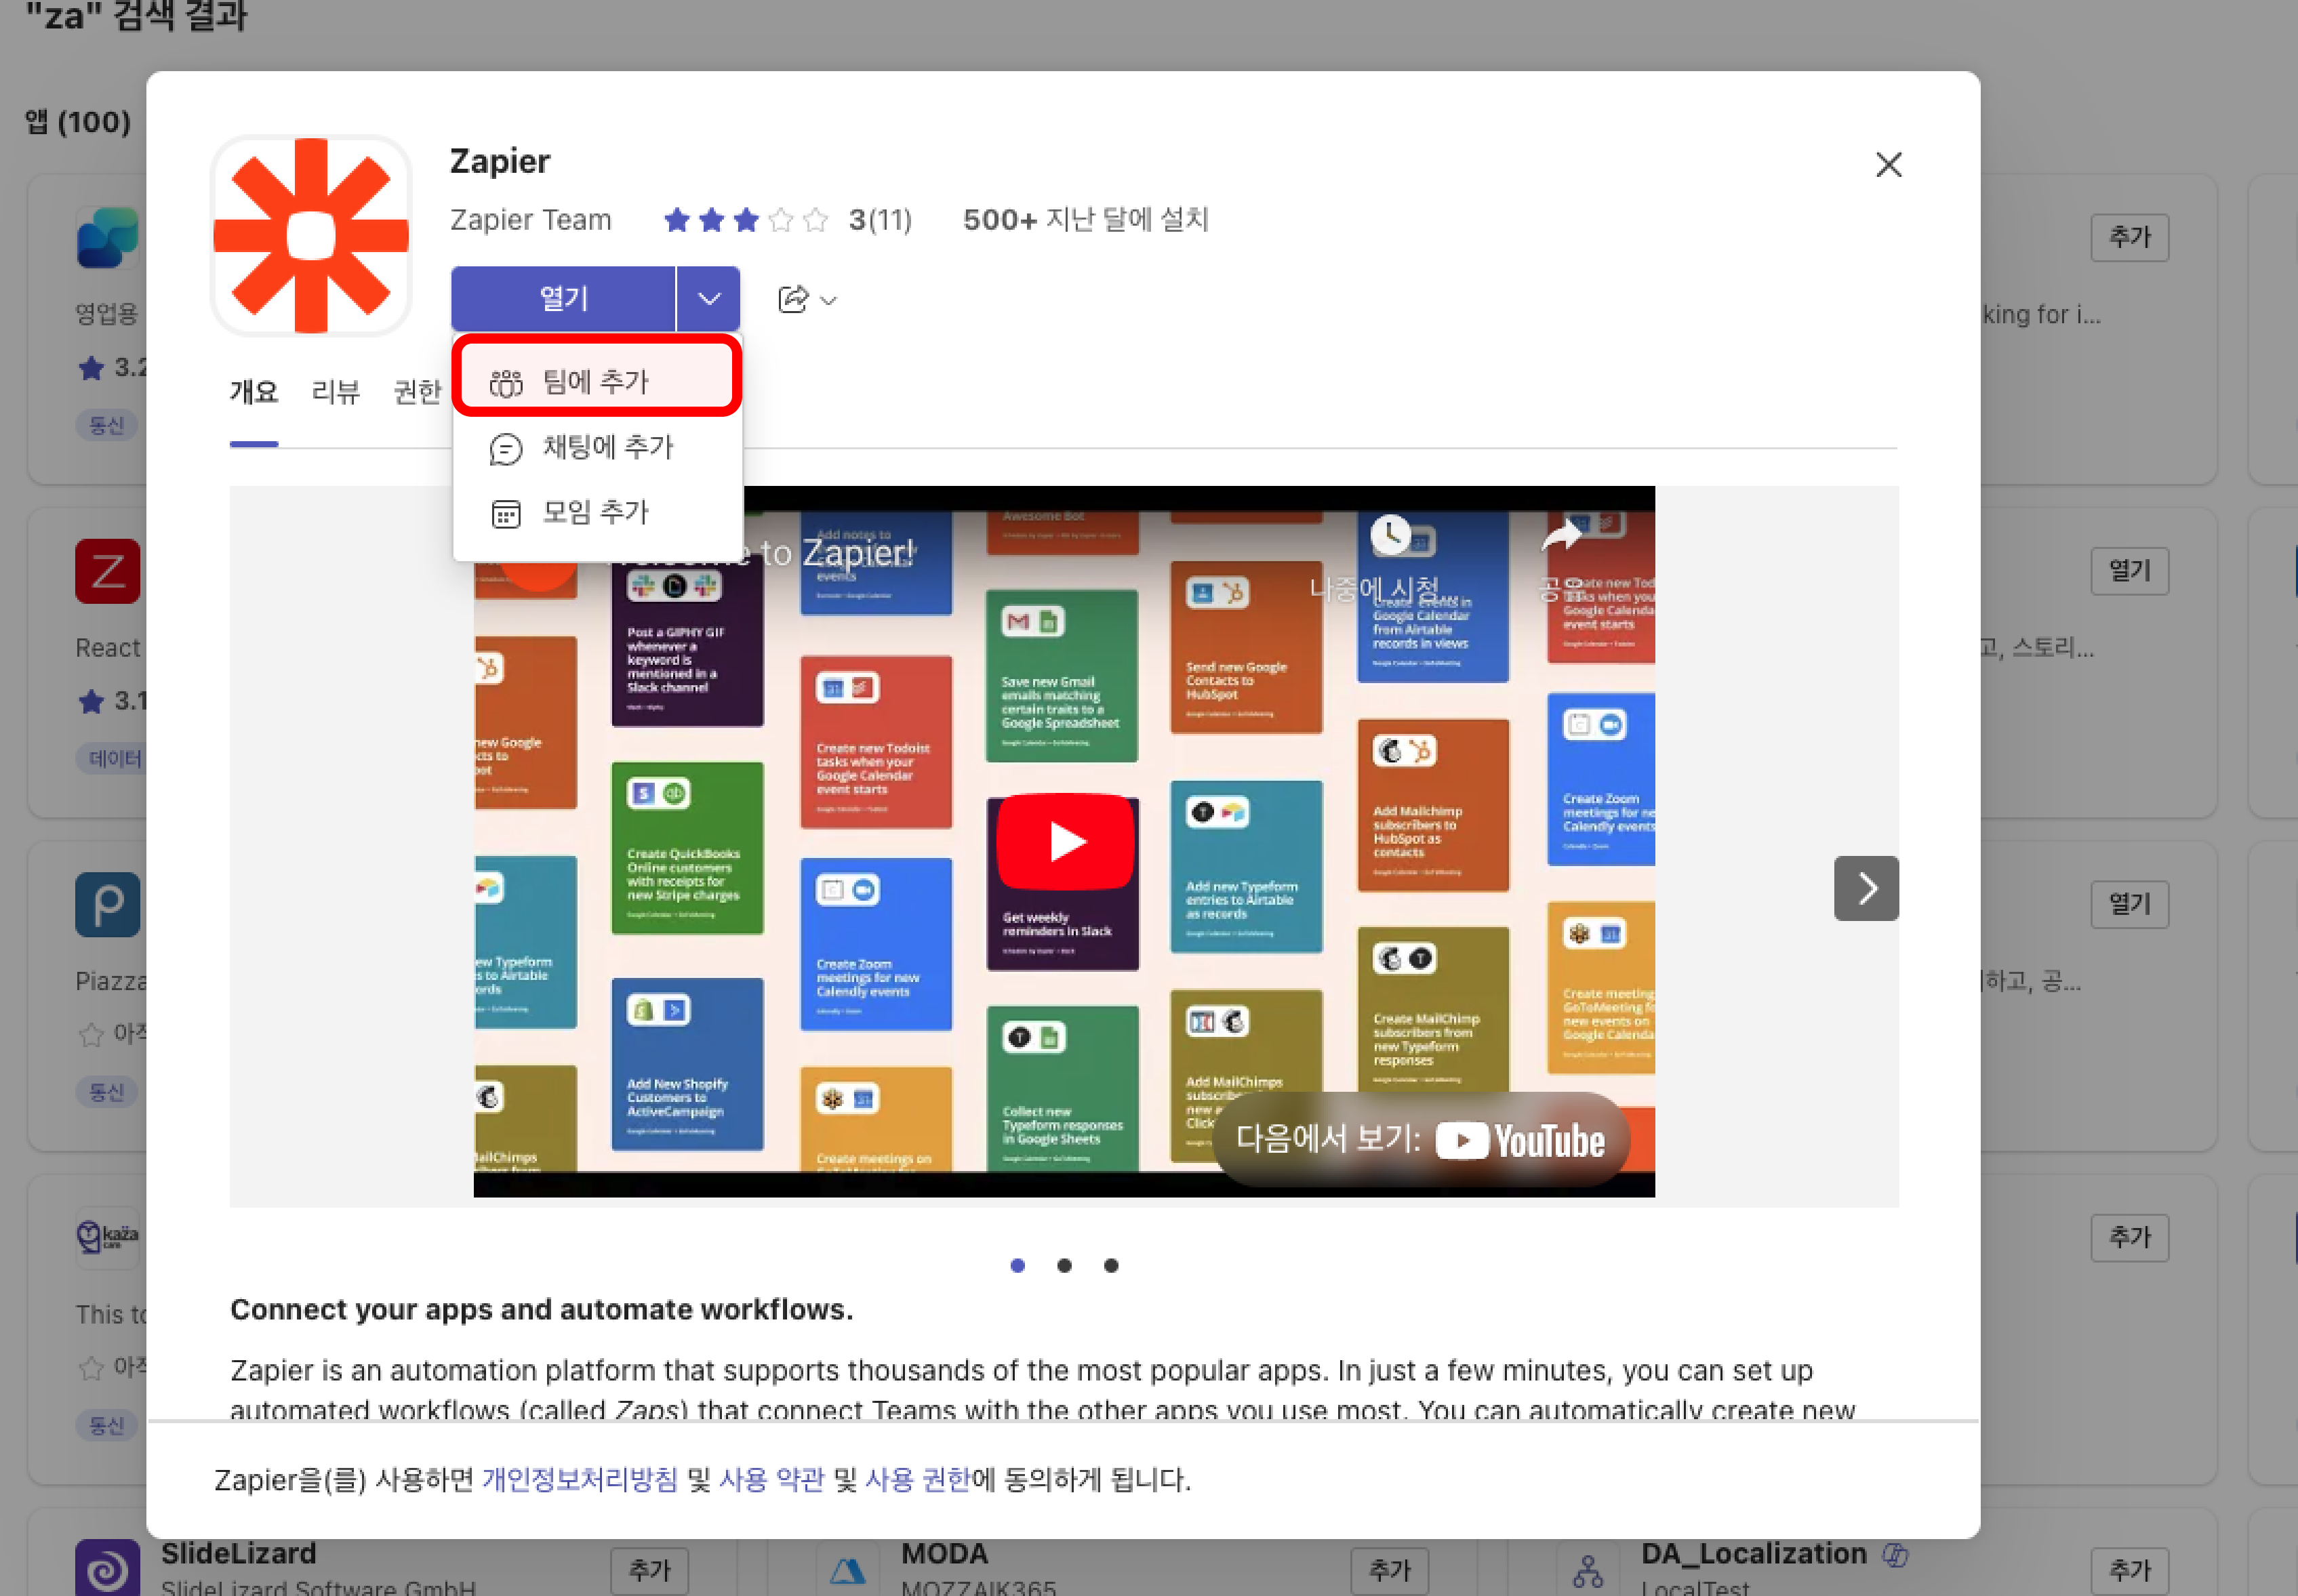The image size is (2298, 1596).
Task: Expand the chevron arrow beside the 열기 button
Action: [709, 299]
